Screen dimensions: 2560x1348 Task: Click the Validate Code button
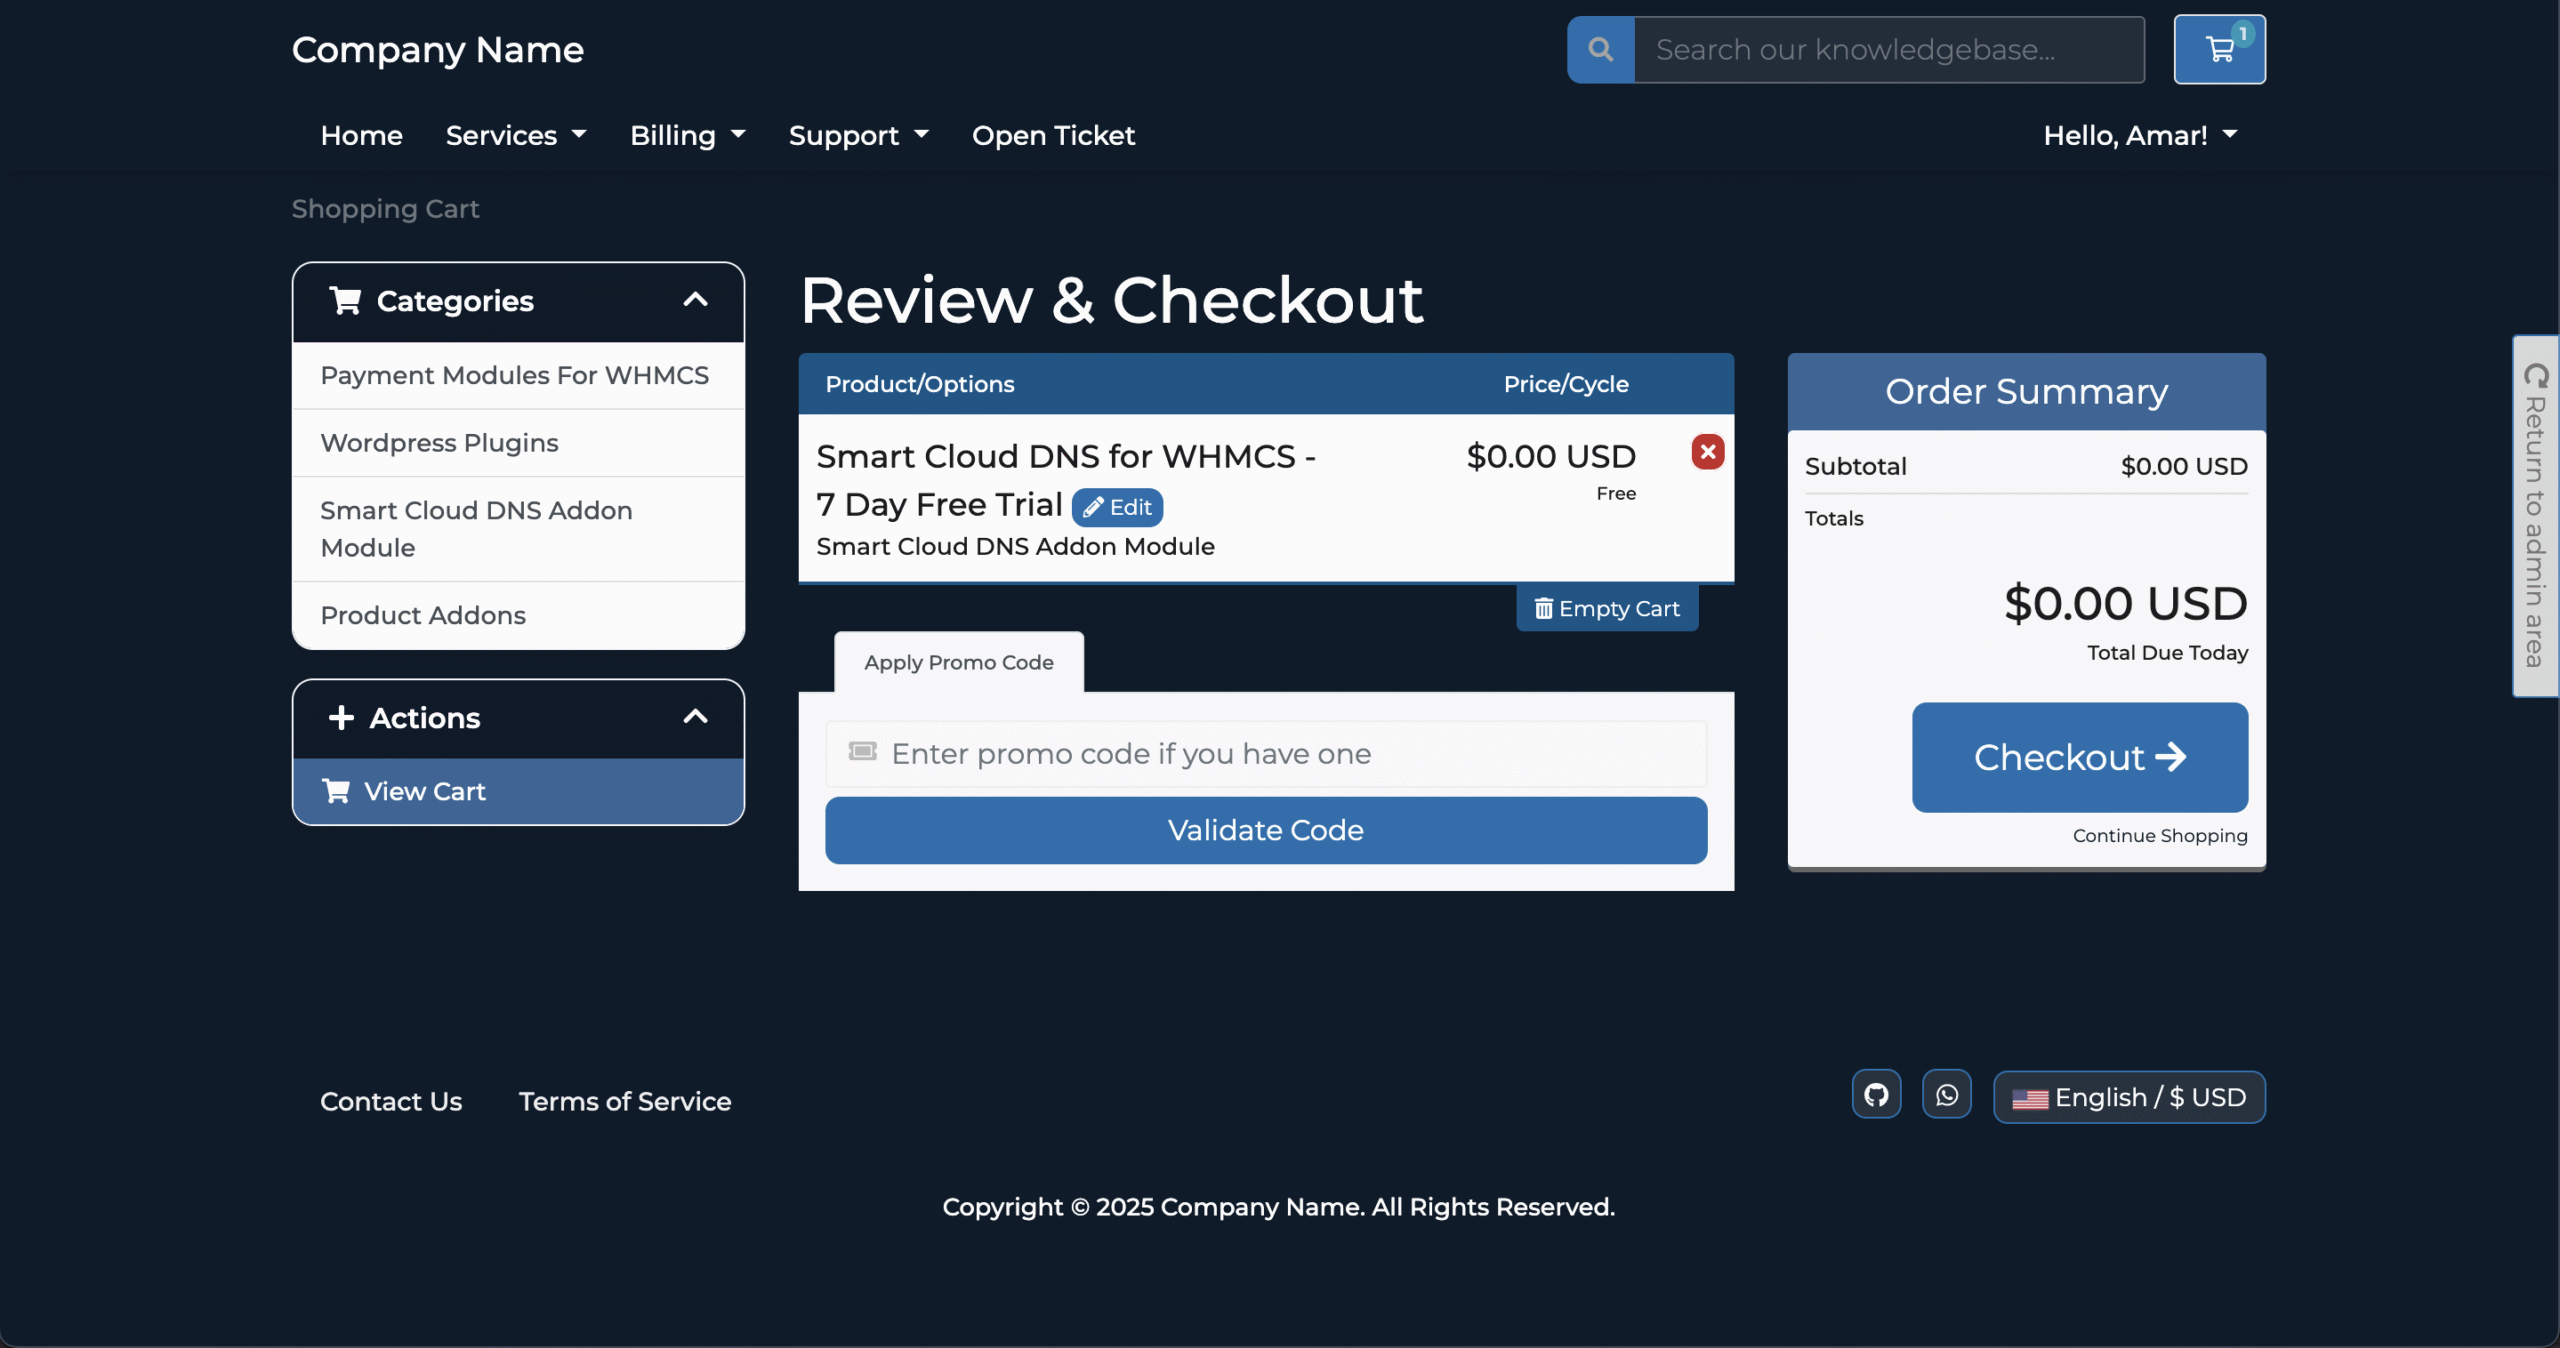point(1265,830)
